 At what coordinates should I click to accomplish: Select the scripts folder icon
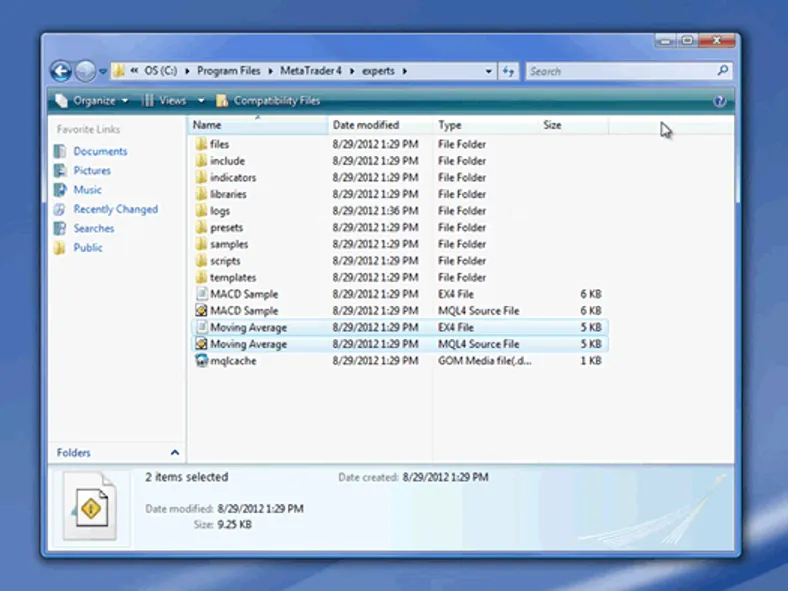(x=201, y=260)
